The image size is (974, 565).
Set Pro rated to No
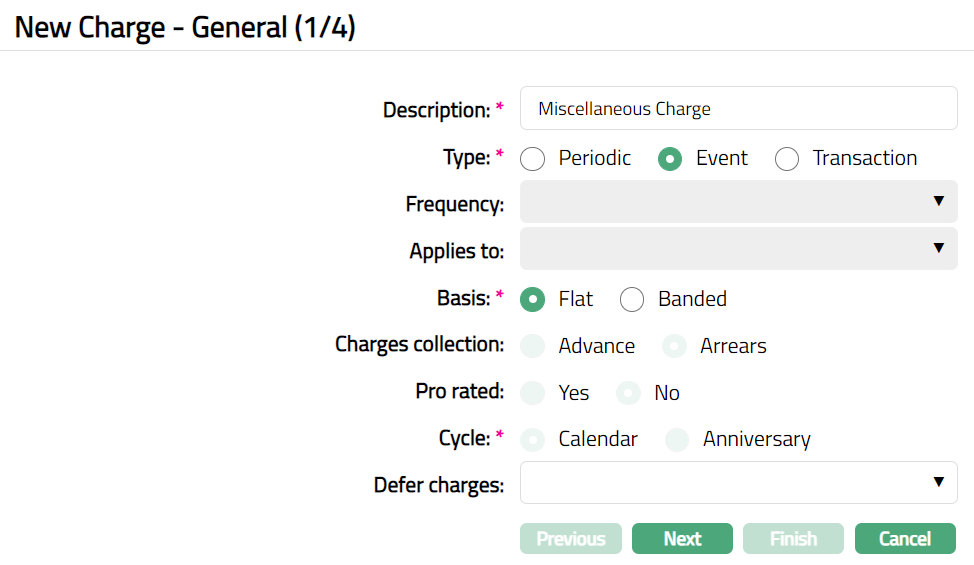(628, 393)
